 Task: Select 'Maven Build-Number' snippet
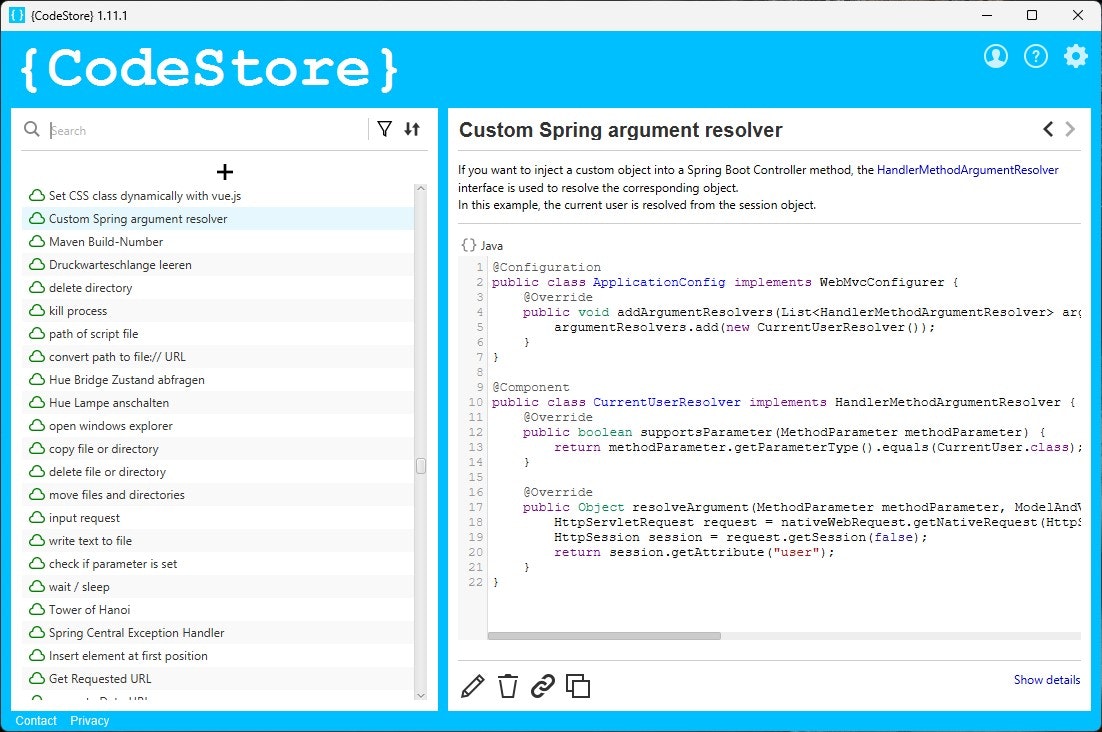(218, 242)
